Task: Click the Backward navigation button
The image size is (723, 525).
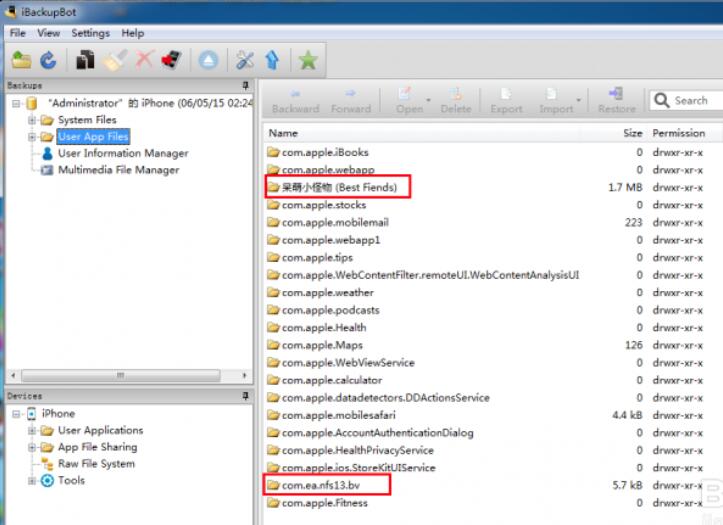Action: click(x=296, y=101)
